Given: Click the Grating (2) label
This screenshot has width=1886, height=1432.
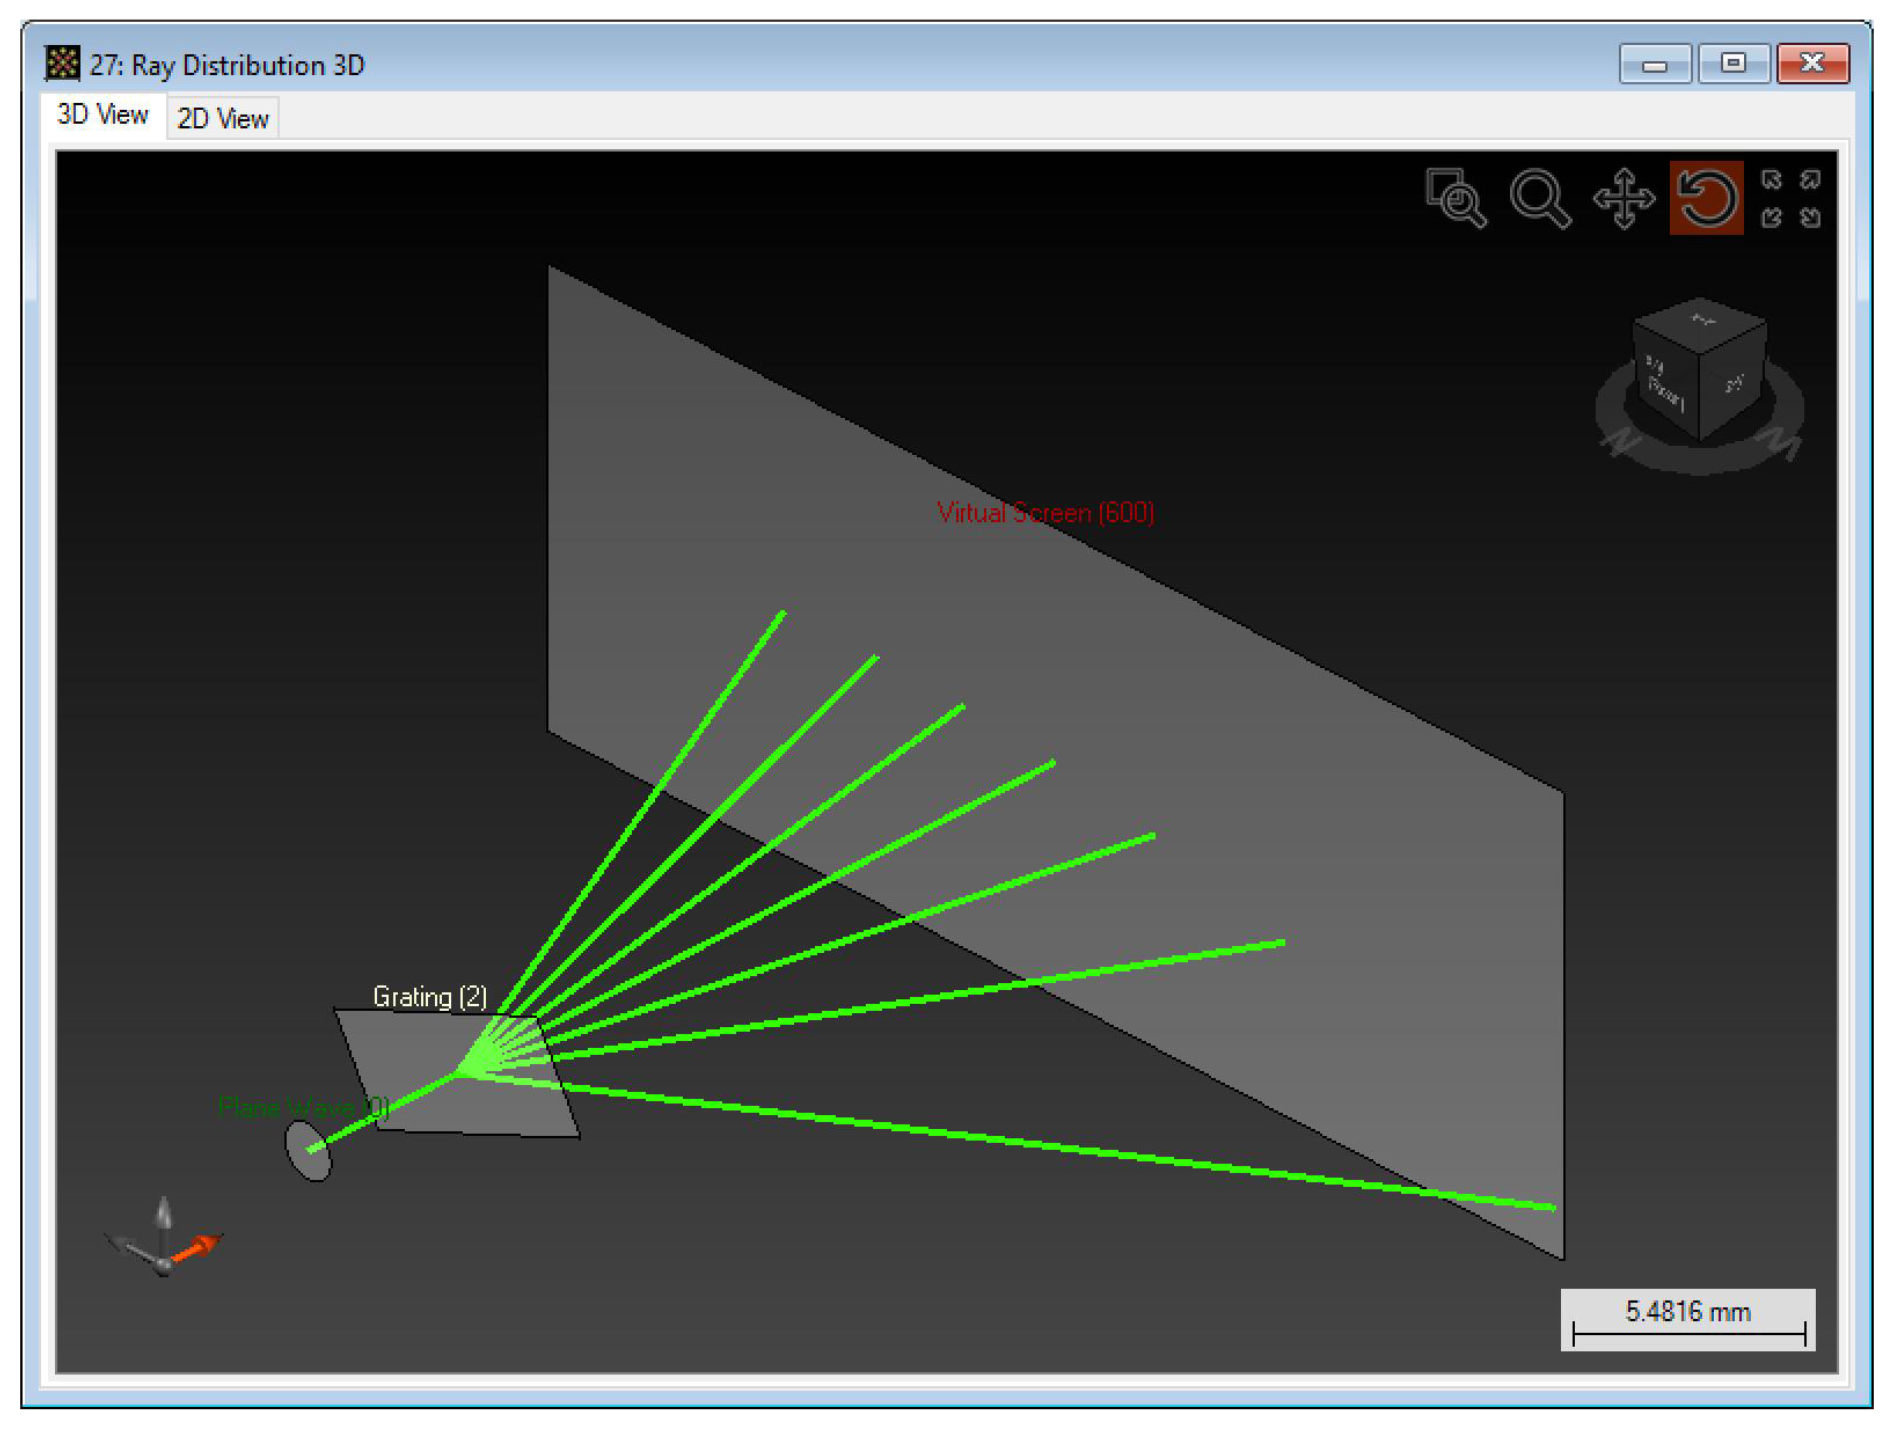Looking at the screenshot, I should (x=429, y=996).
